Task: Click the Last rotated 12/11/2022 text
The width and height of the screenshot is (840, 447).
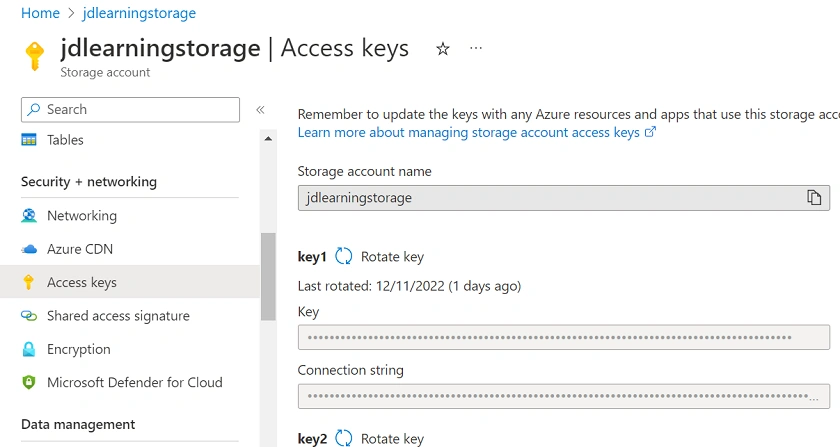Action: point(409,286)
